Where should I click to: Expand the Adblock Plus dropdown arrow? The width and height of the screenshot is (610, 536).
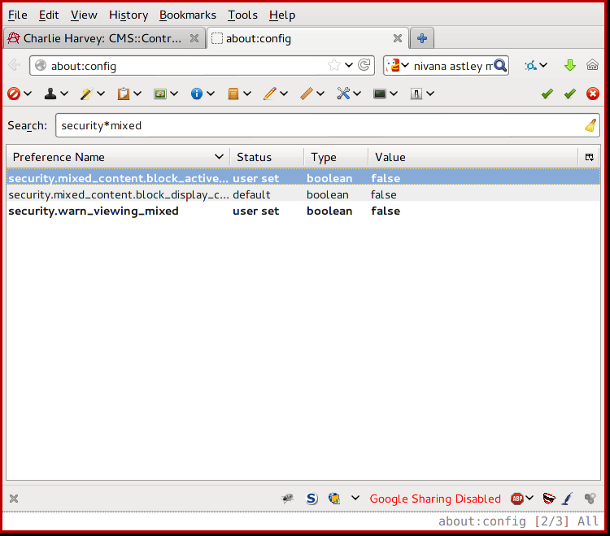pos(529,498)
